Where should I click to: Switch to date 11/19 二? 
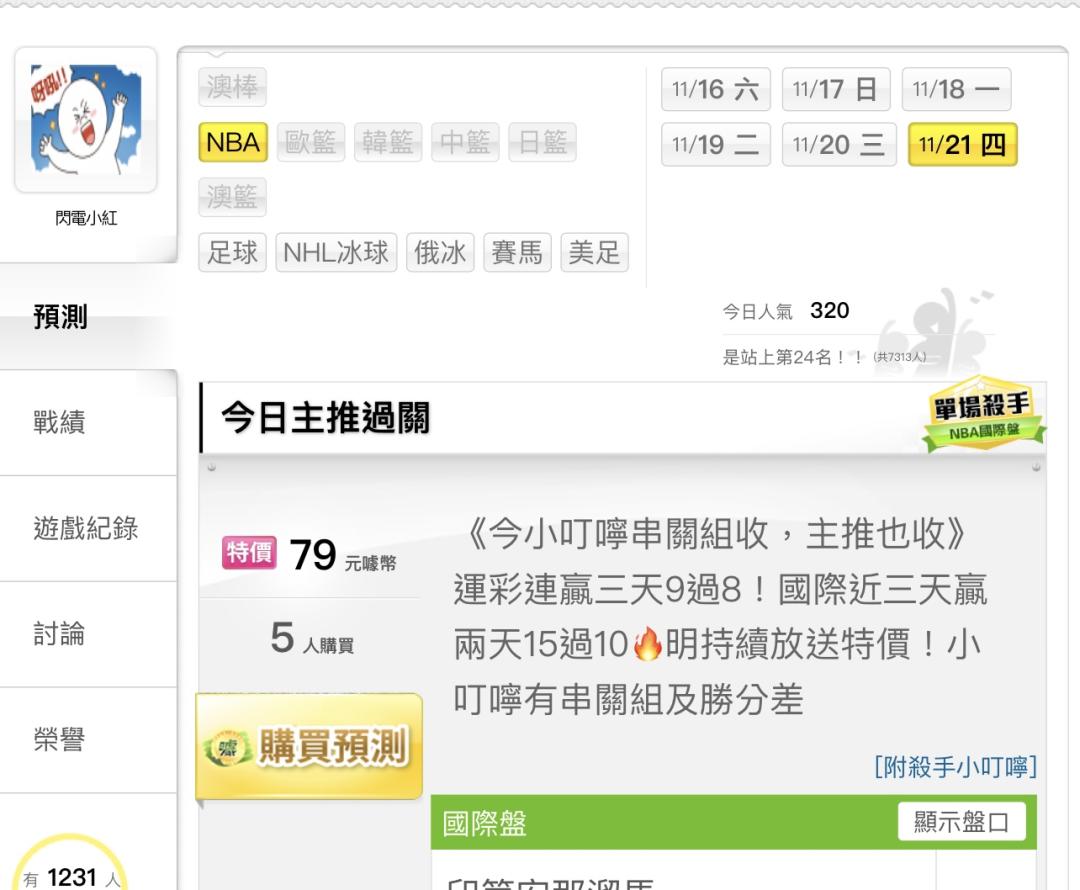(716, 145)
